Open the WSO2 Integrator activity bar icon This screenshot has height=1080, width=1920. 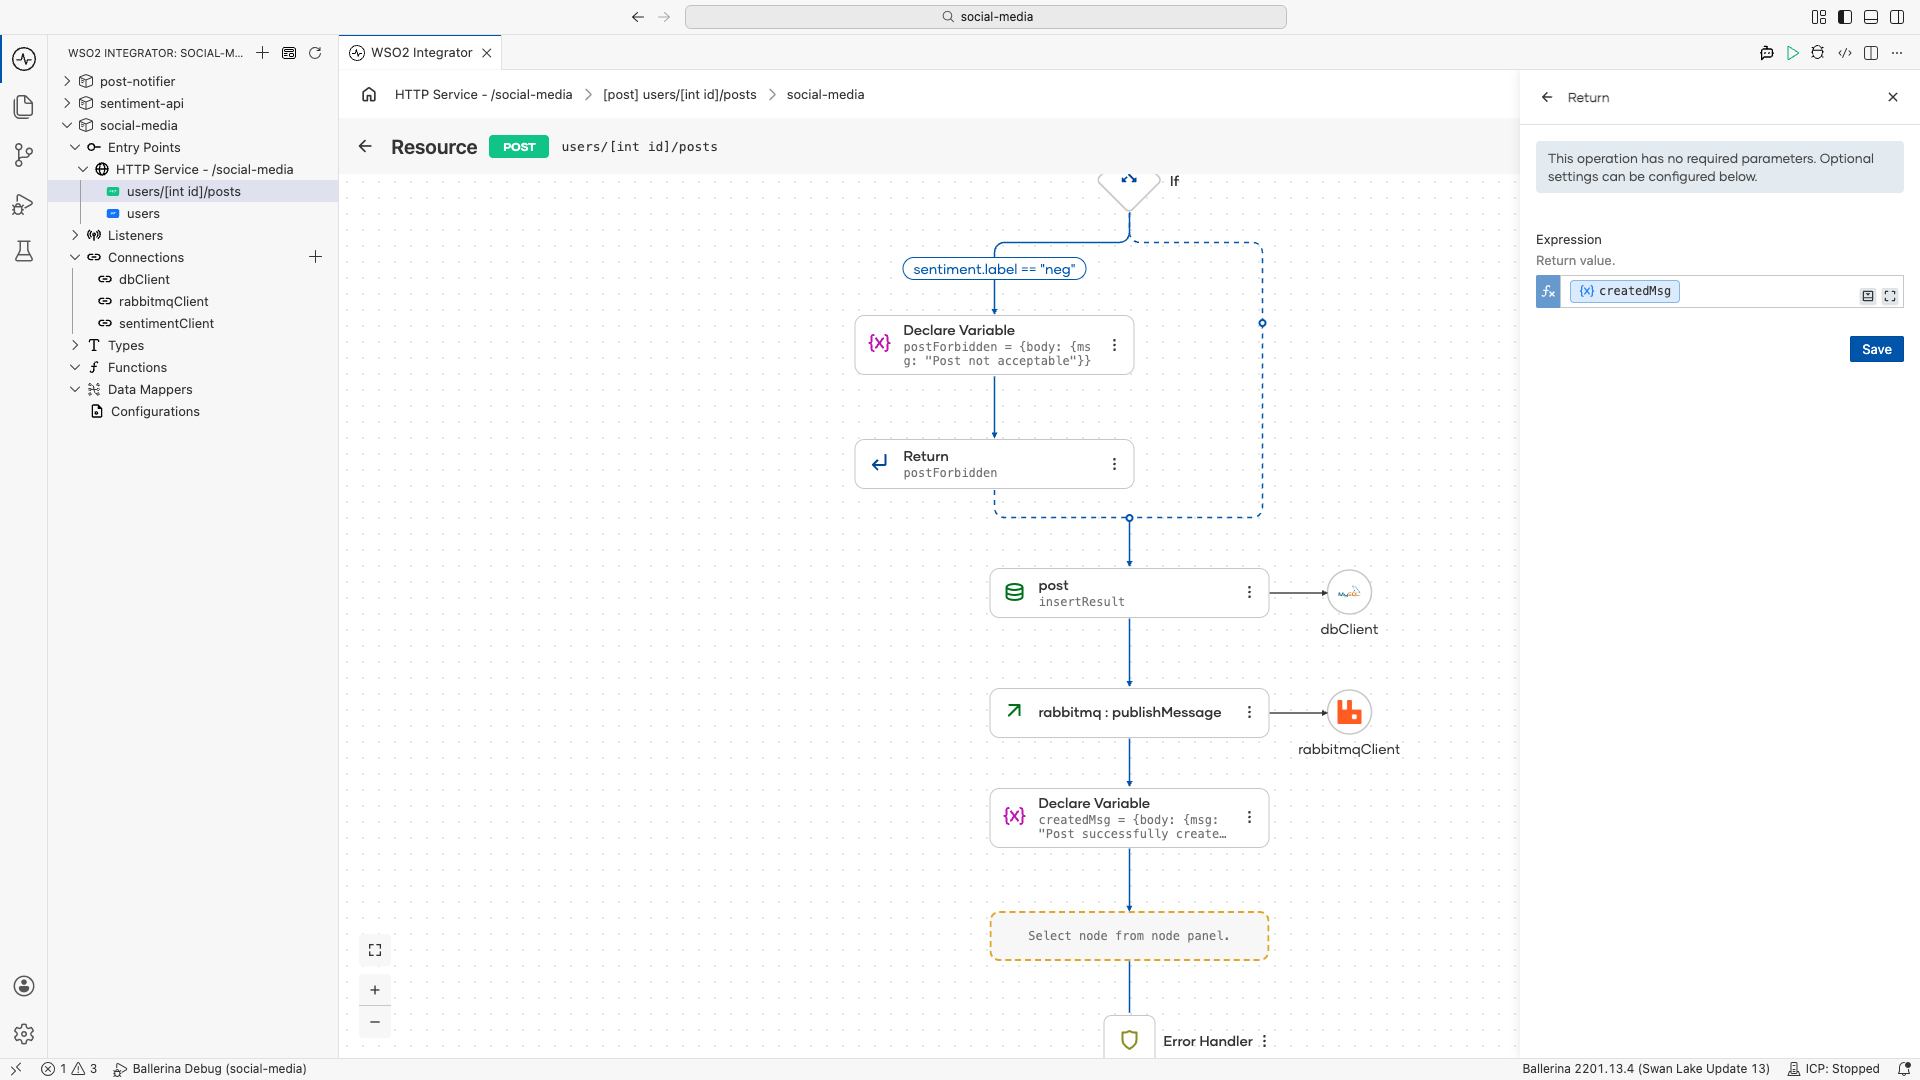click(24, 59)
